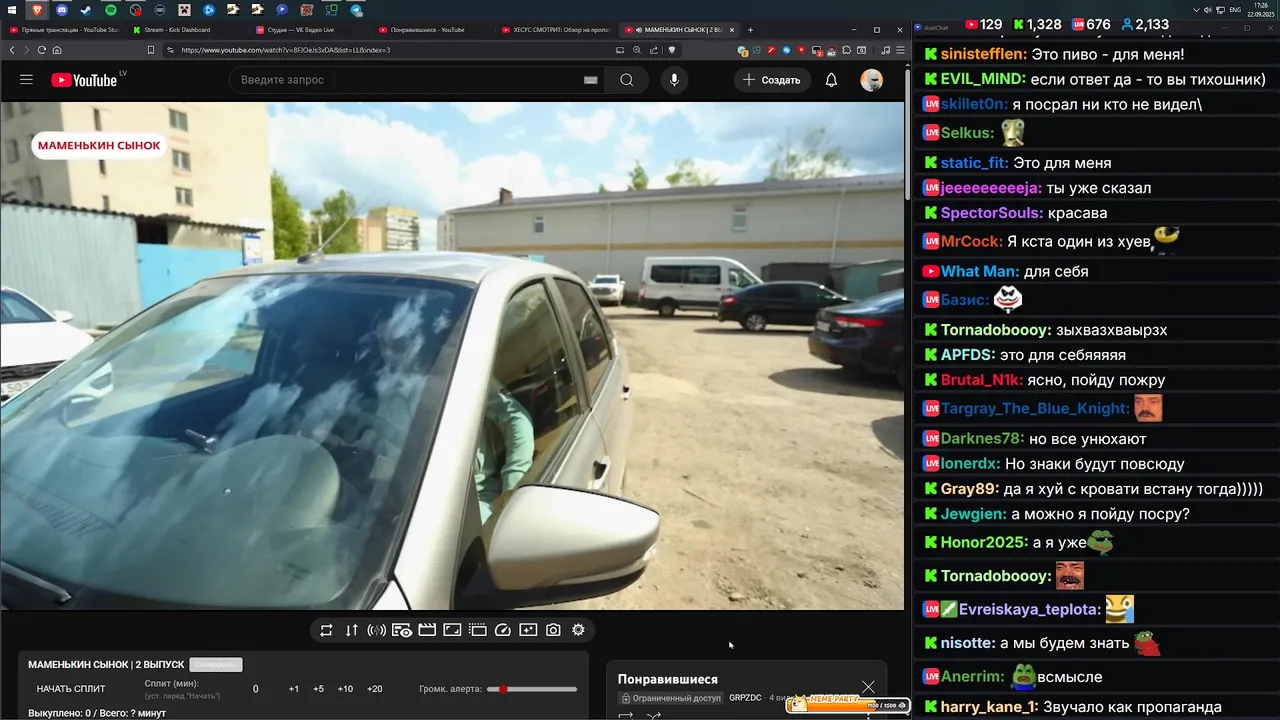The height and width of the screenshot is (720, 1280).
Task: Switch to Понравившиеся - YouTube tab
Action: pos(434,30)
